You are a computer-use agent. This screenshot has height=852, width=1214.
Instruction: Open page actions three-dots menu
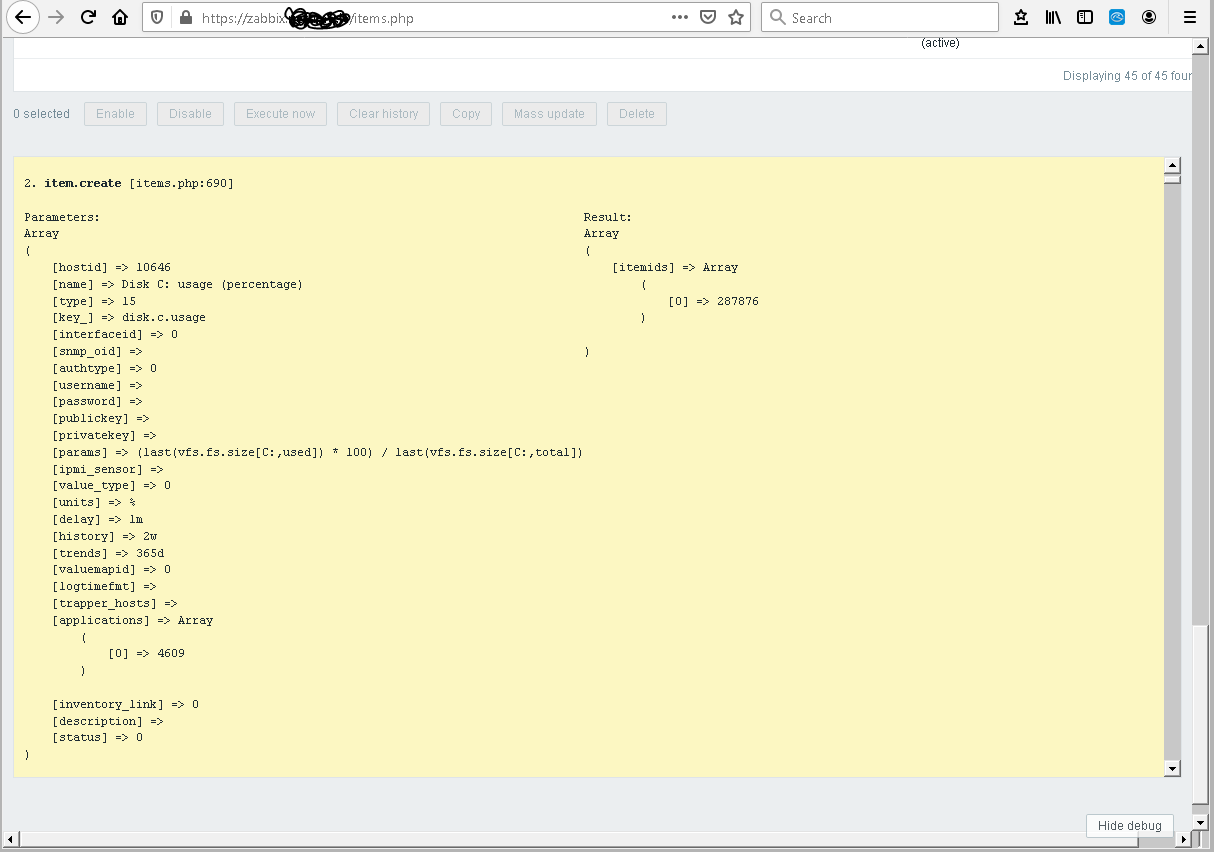click(x=680, y=18)
